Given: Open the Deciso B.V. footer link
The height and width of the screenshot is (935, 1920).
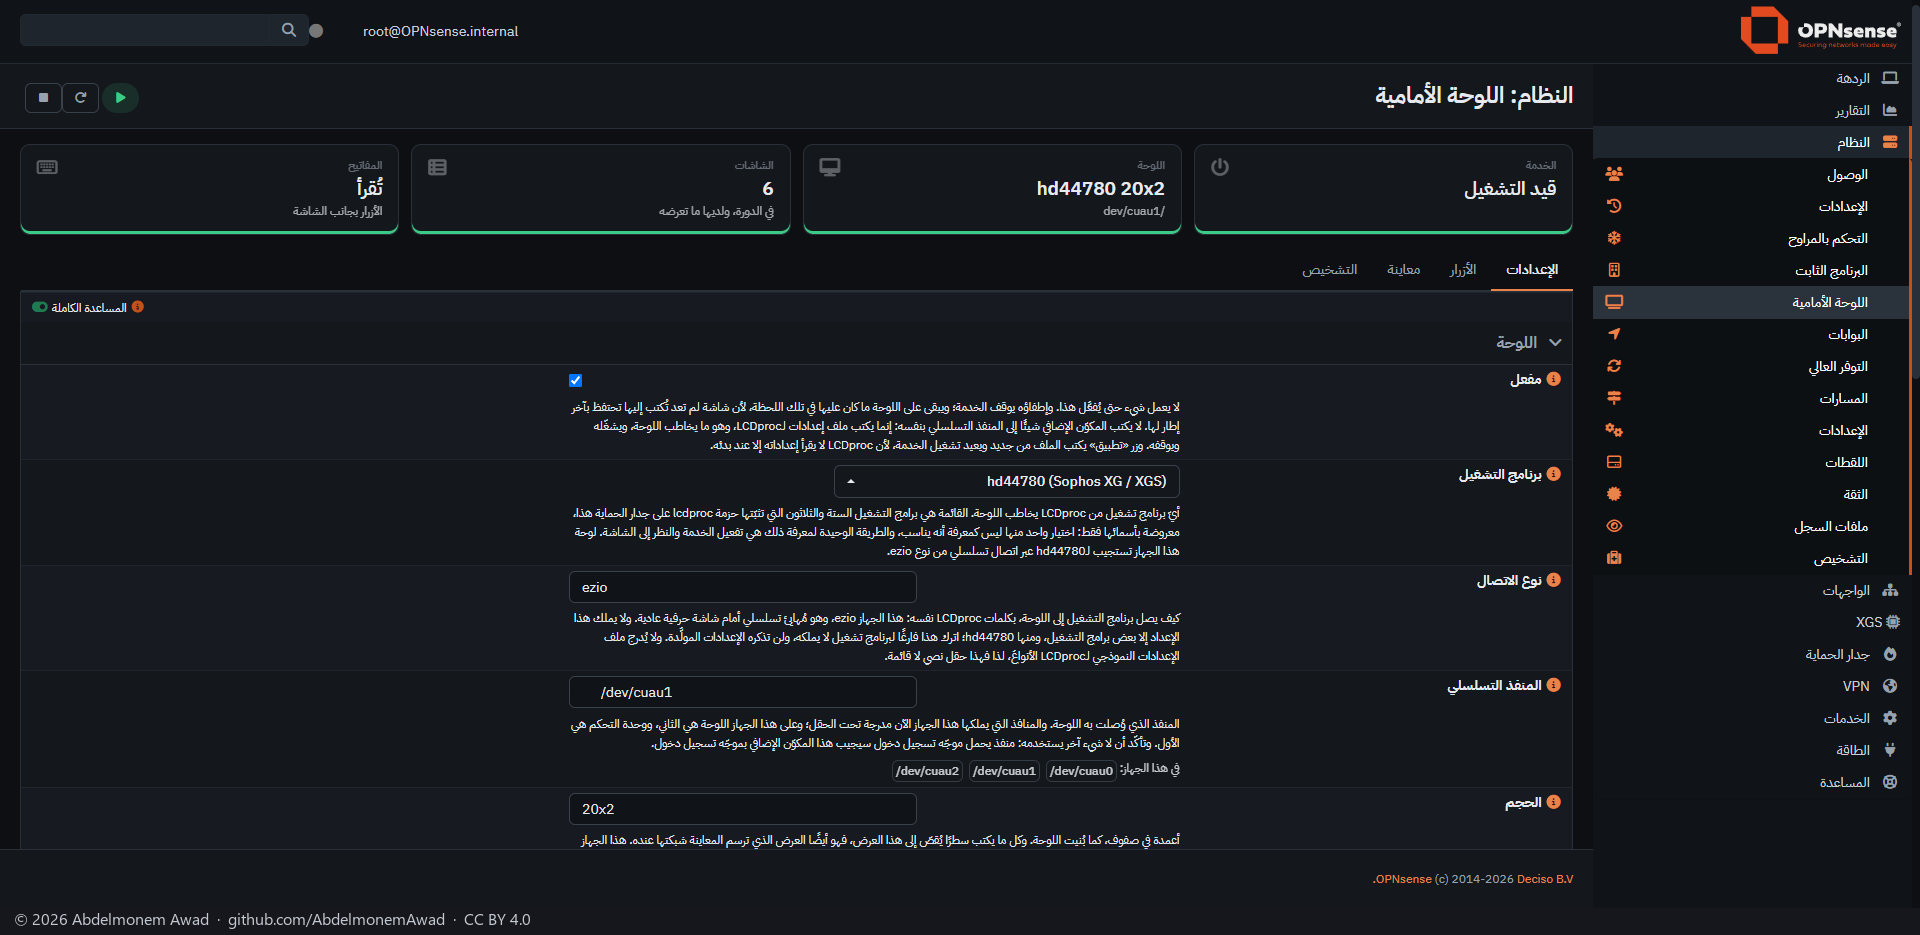Looking at the screenshot, I should [1545, 879].
